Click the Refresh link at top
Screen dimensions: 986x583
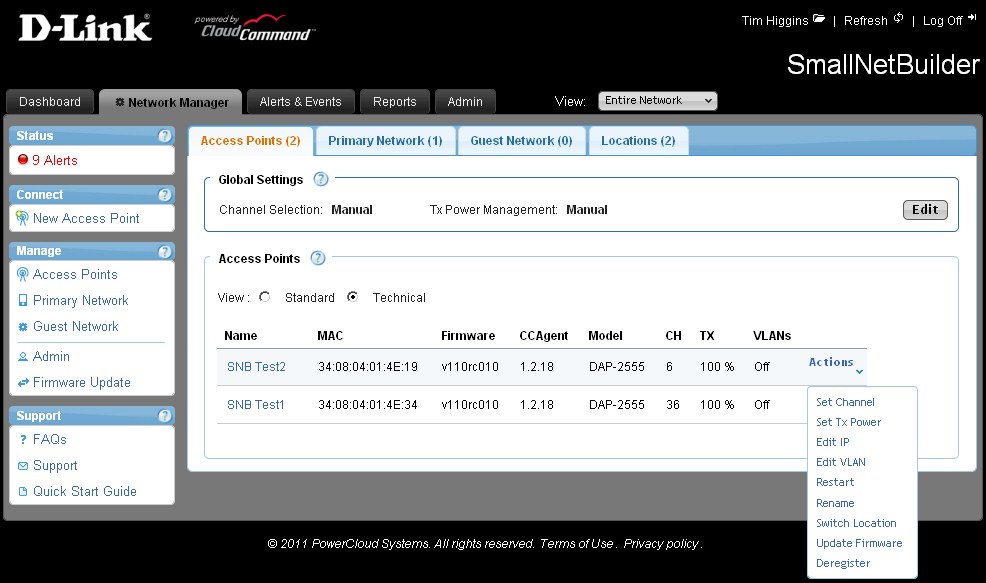(x=865, y=21)
